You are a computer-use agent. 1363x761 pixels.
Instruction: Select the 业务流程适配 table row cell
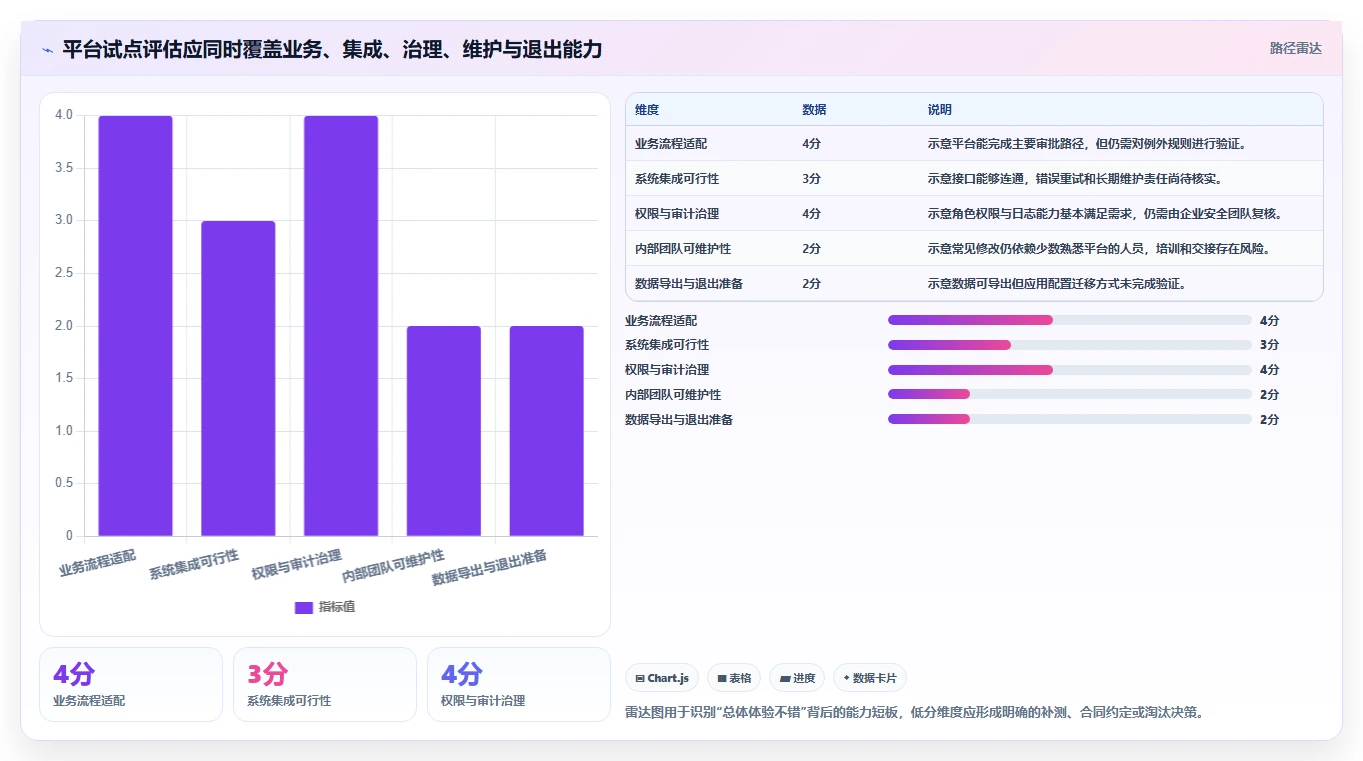[x=671, y=144]
